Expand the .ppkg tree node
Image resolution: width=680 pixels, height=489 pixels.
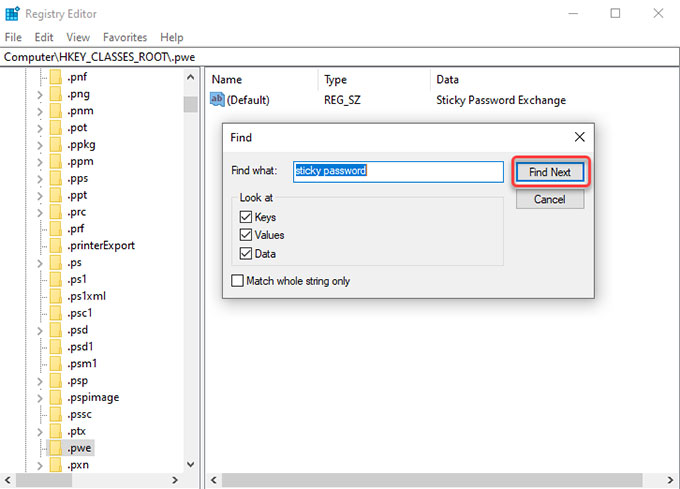point(40,145)
